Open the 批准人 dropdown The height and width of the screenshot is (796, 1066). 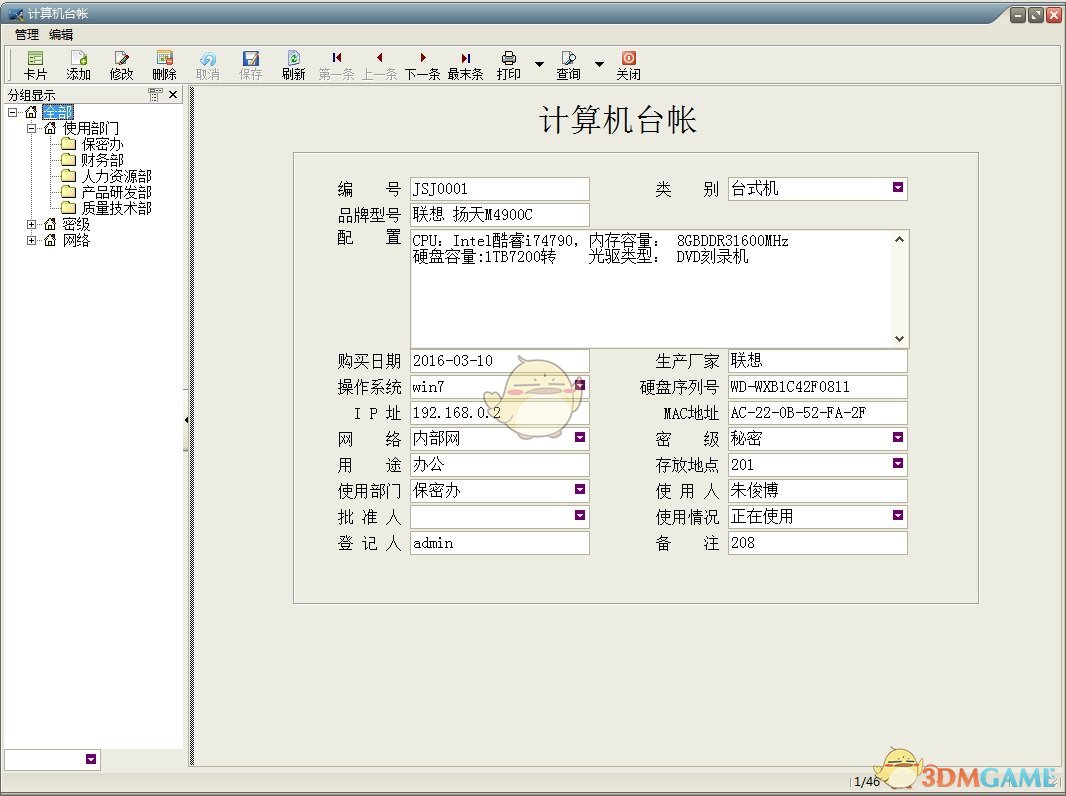(x=579, y=515)
